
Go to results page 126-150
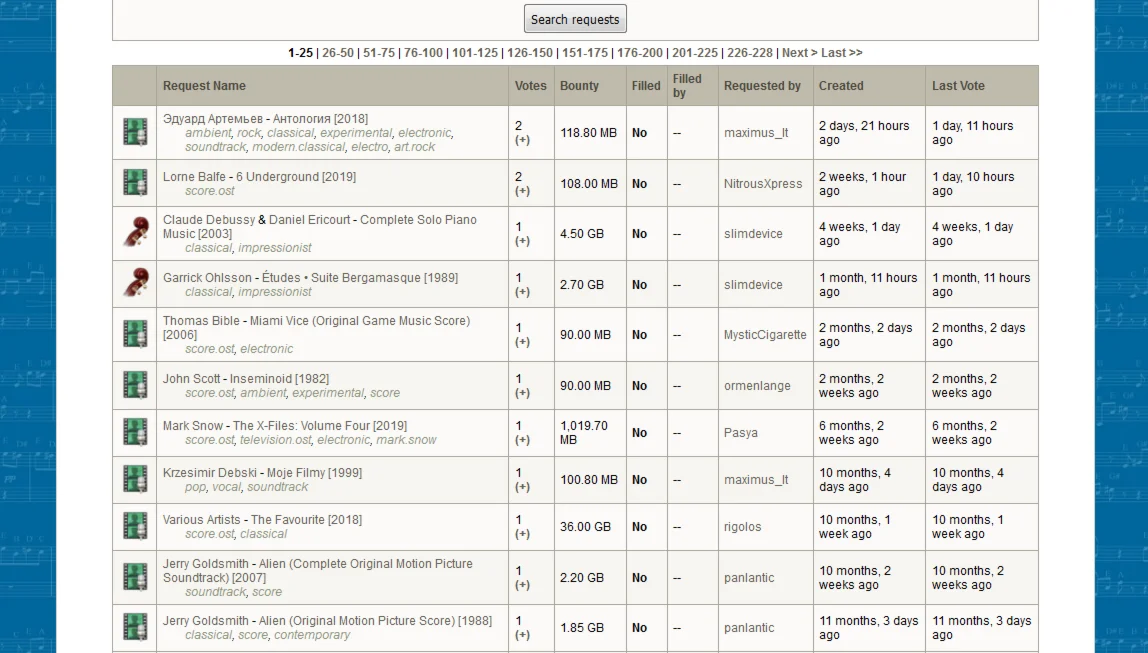click(x=529, y=53)
